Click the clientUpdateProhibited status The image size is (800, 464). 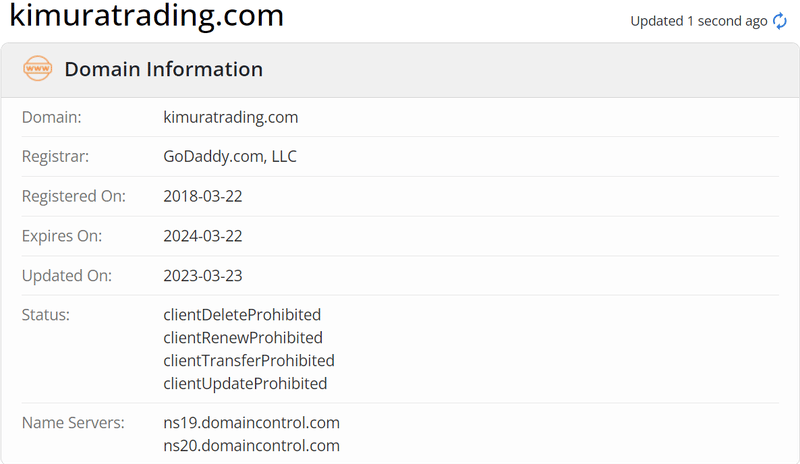245,383
